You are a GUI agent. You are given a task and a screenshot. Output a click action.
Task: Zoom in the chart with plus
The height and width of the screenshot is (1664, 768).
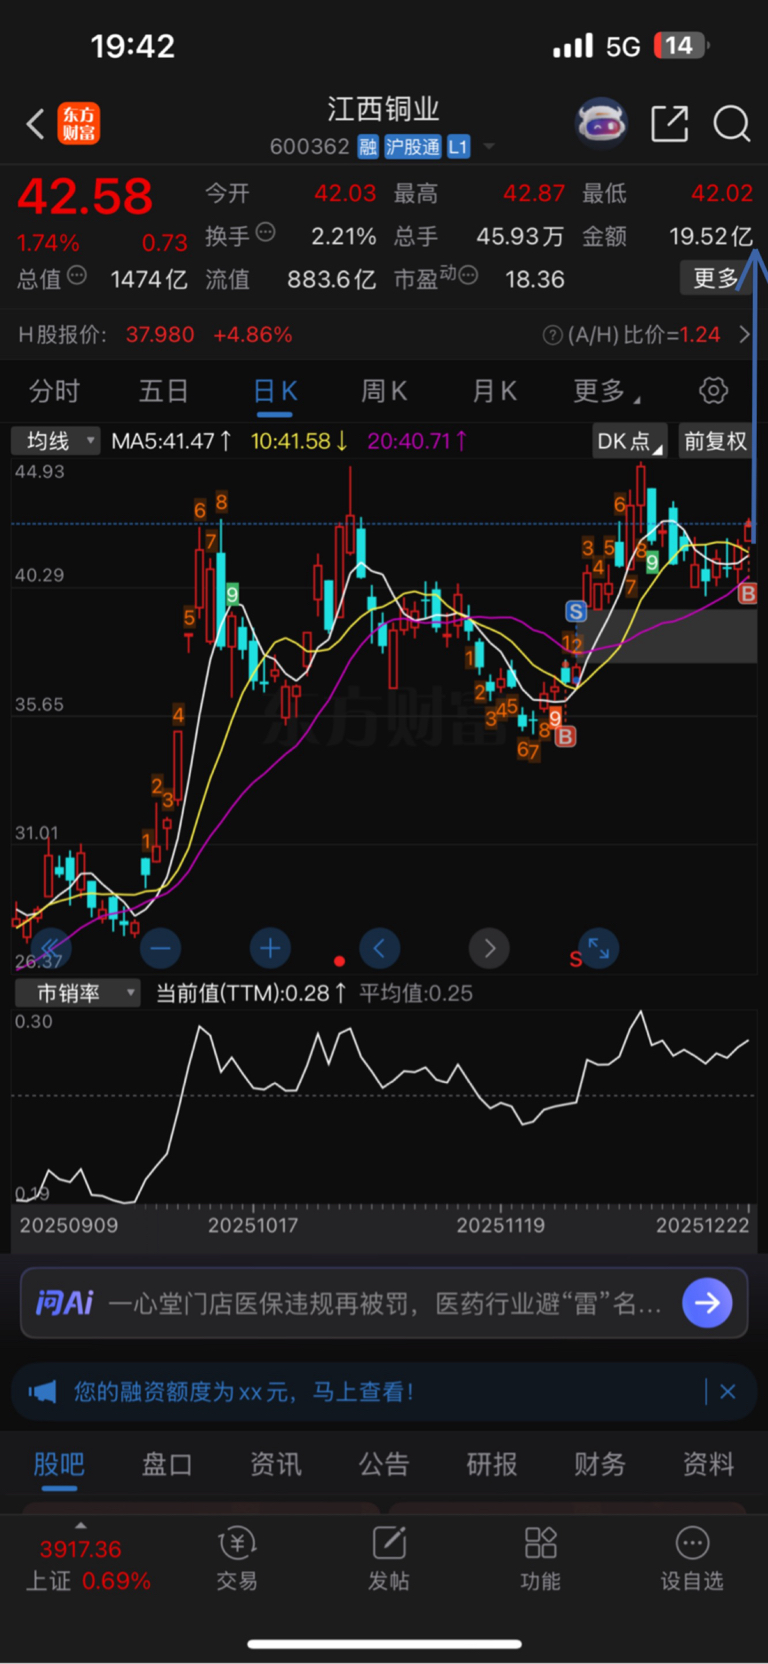click(x=270, y=947)
